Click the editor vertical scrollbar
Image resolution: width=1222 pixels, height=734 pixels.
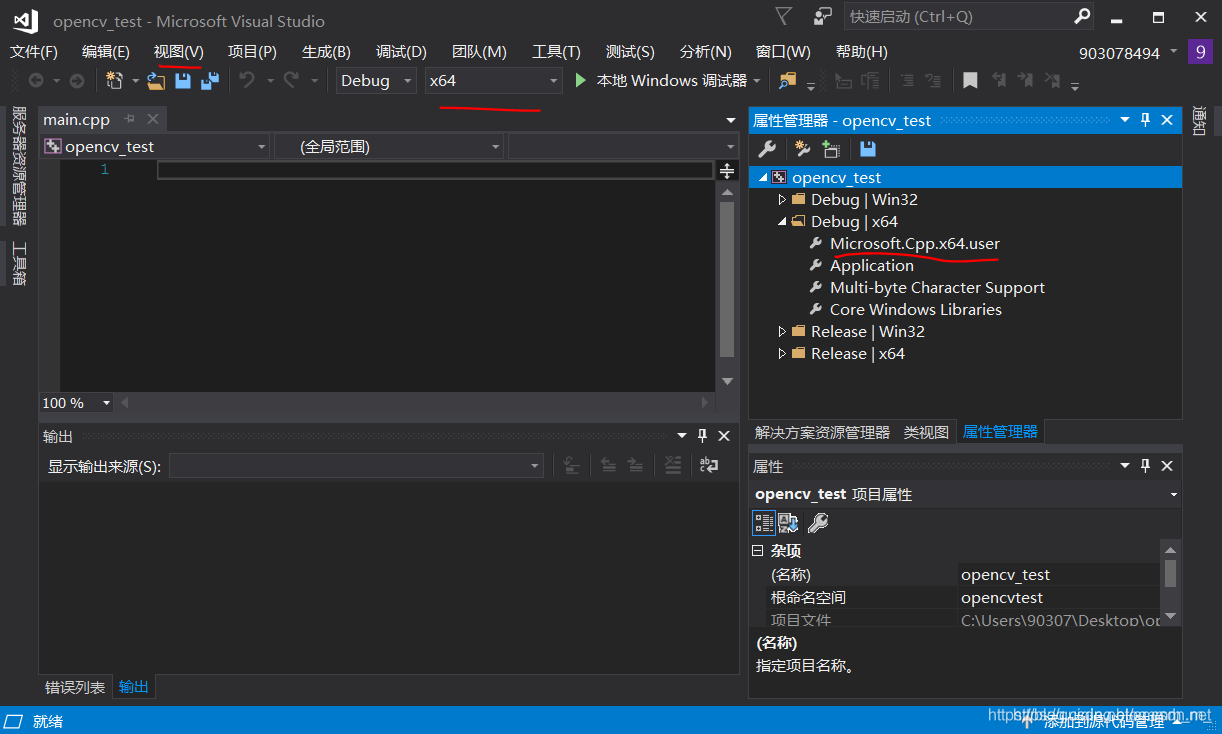728,287
